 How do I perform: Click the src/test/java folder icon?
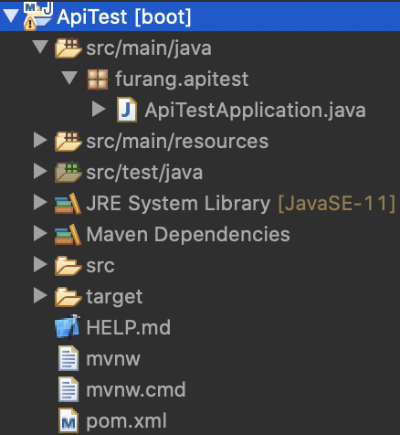[68, 172]
